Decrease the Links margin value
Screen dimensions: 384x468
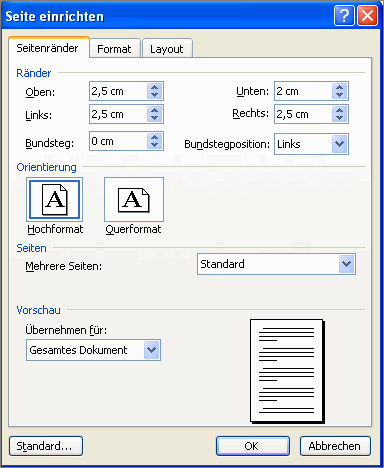pyautogui.click(x=154, y=118)
